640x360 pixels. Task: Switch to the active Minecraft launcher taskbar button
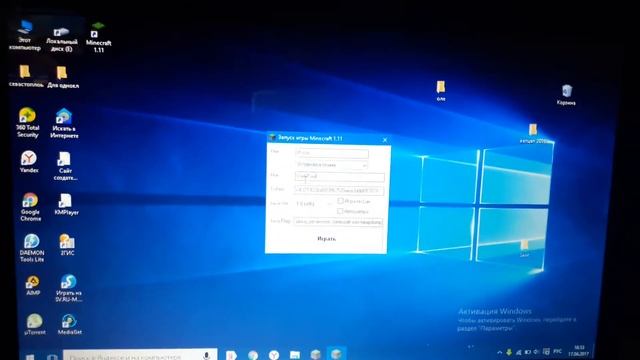[336, 353]
